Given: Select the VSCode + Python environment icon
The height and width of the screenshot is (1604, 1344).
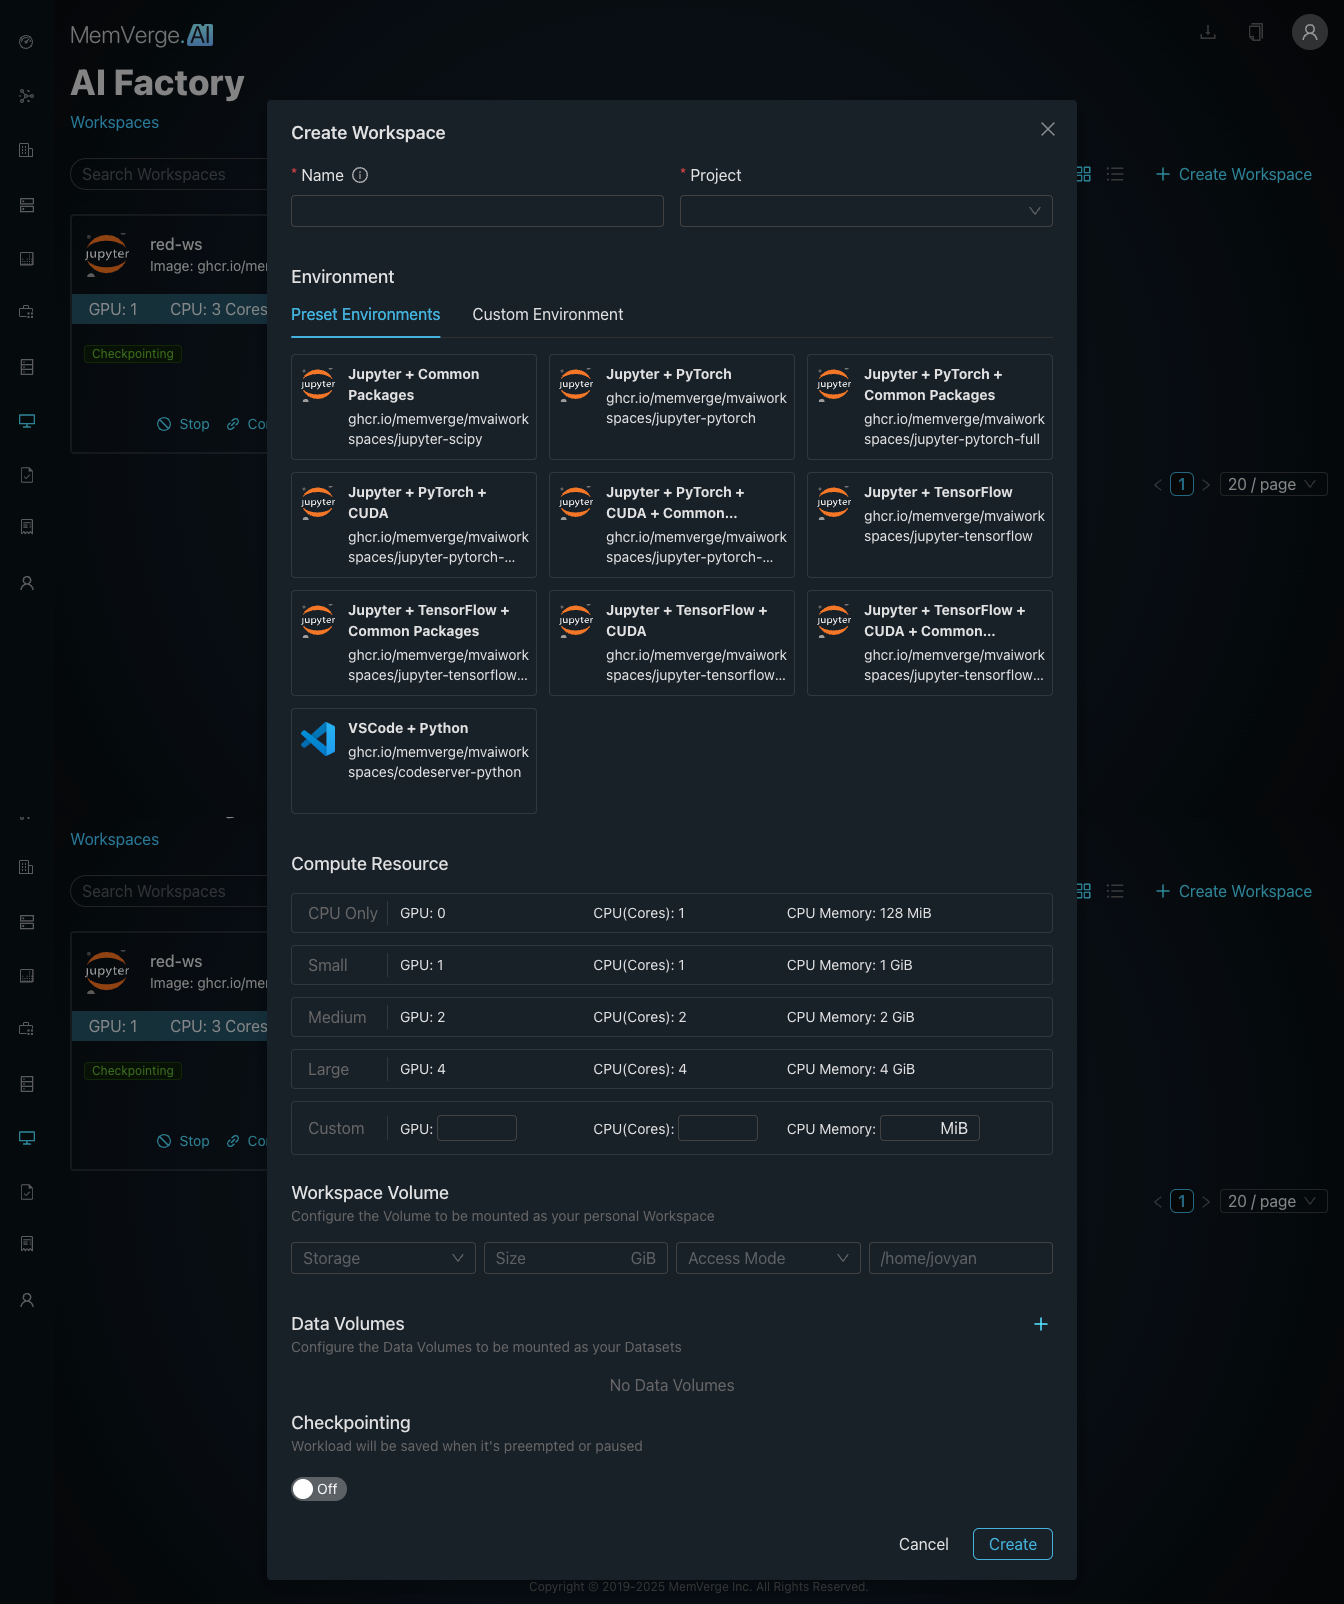Looking at the screenshot, I should click(x=319, y=739).
